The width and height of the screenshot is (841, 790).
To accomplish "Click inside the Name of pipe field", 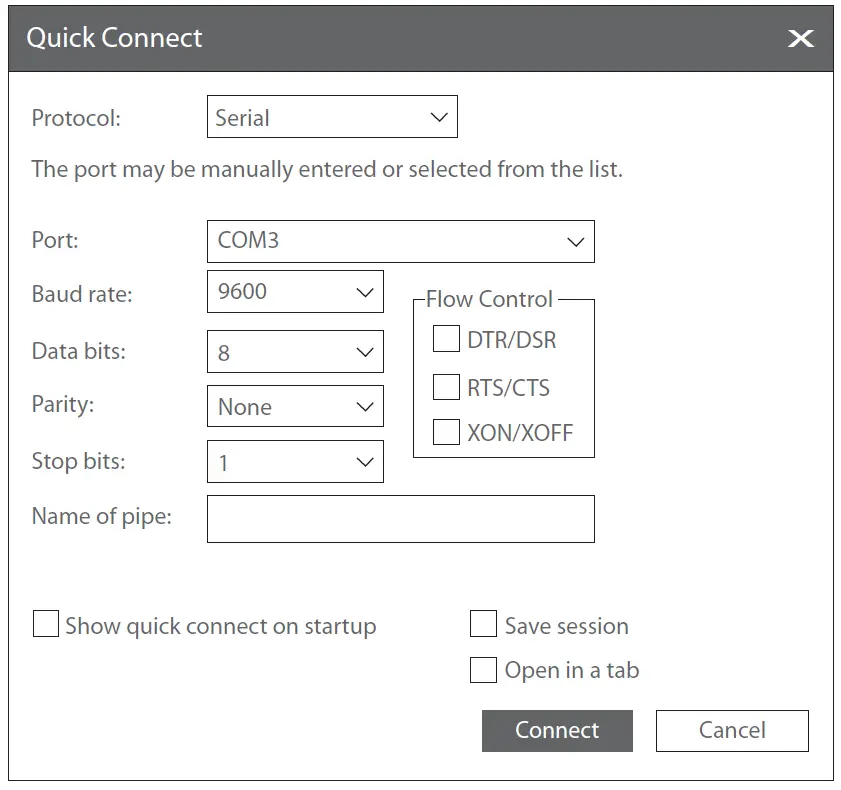I will [400, 518].
